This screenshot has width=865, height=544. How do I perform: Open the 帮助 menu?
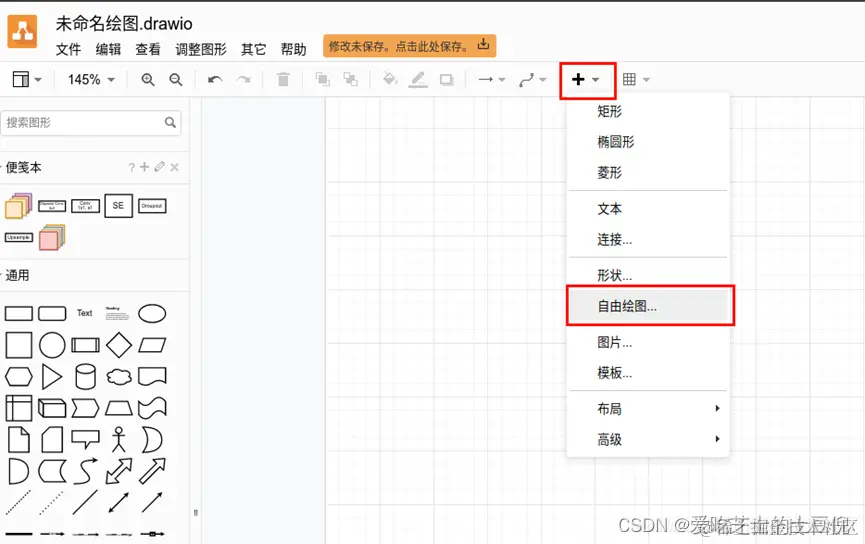[293, 50]
